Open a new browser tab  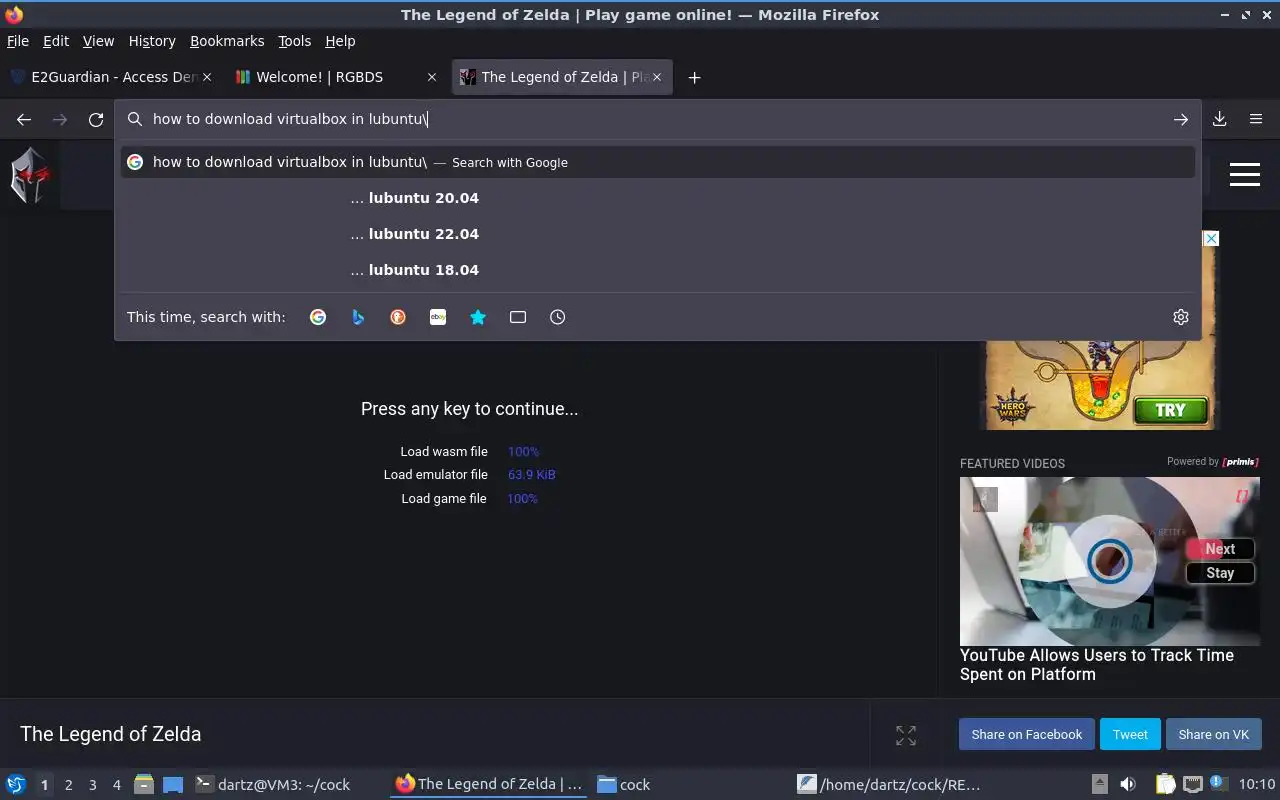(x=694, y=77)
